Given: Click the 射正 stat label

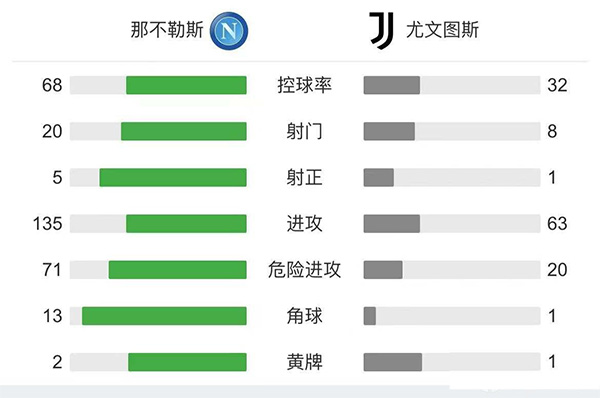Looking at the screenshot, I should click(x=305, y=178).
